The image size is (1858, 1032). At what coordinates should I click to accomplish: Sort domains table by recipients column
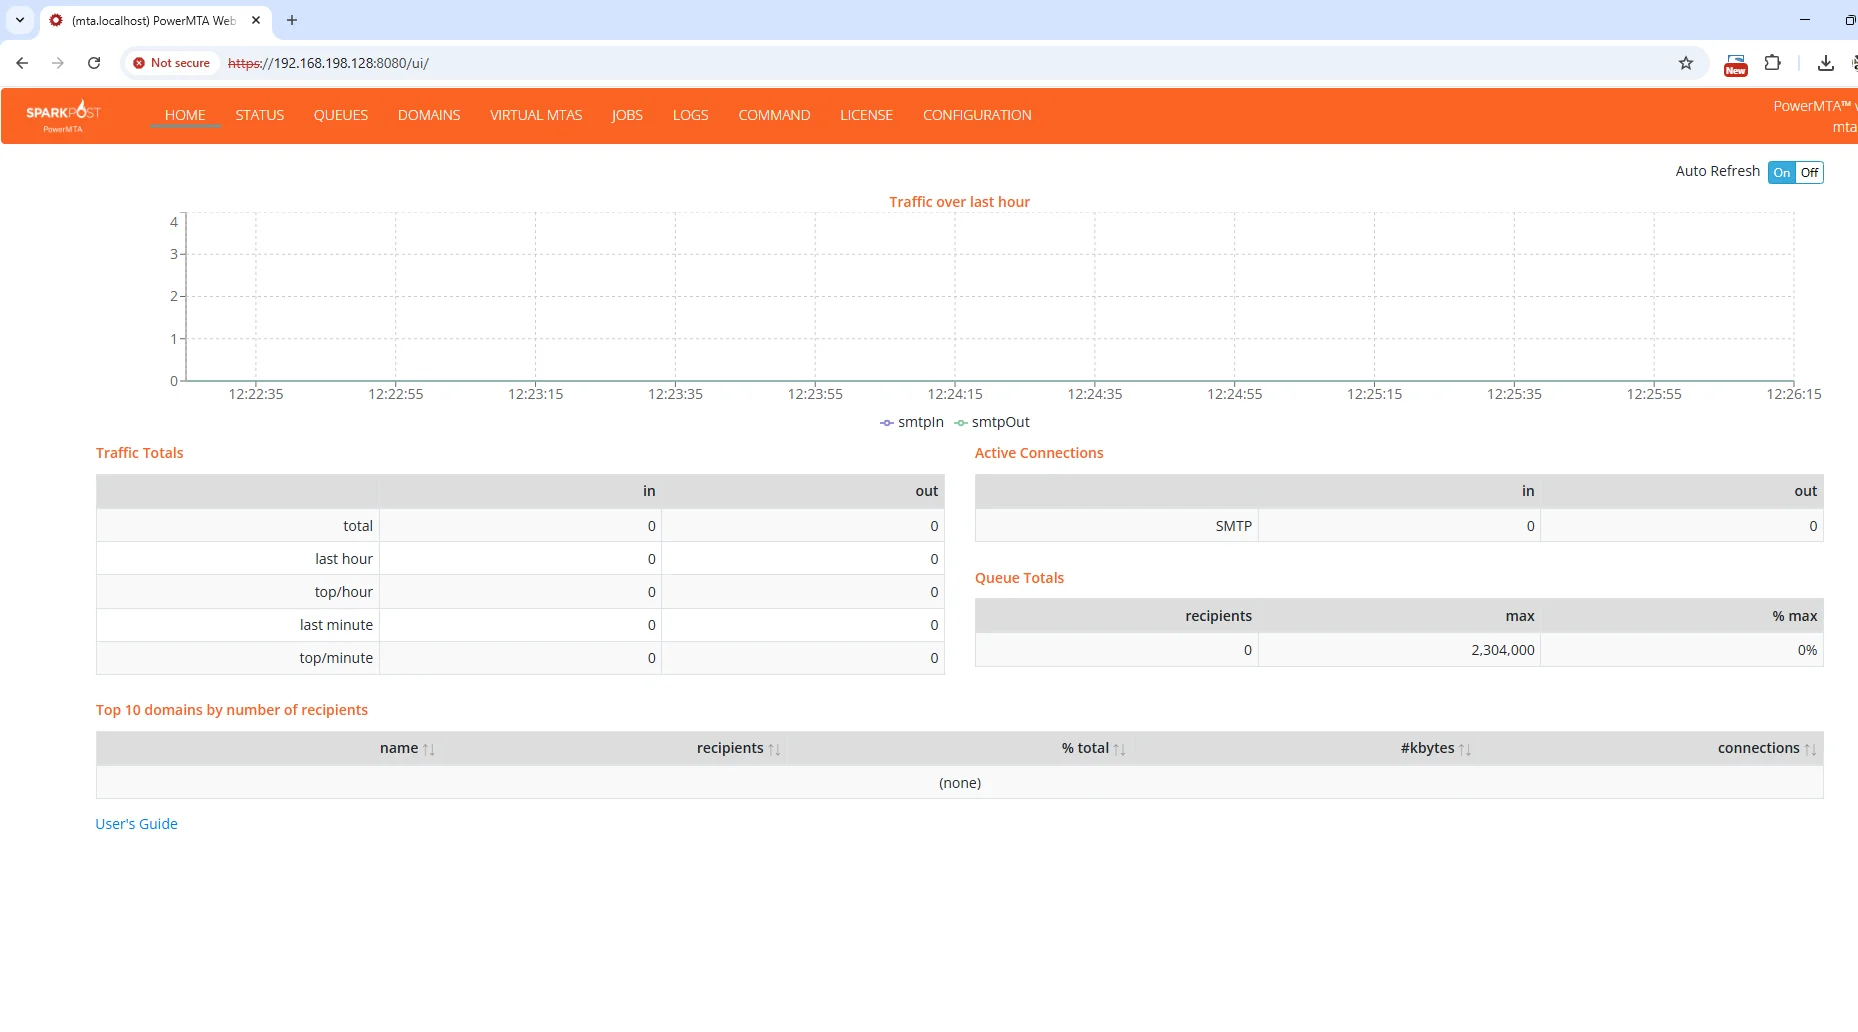[738, 748]
